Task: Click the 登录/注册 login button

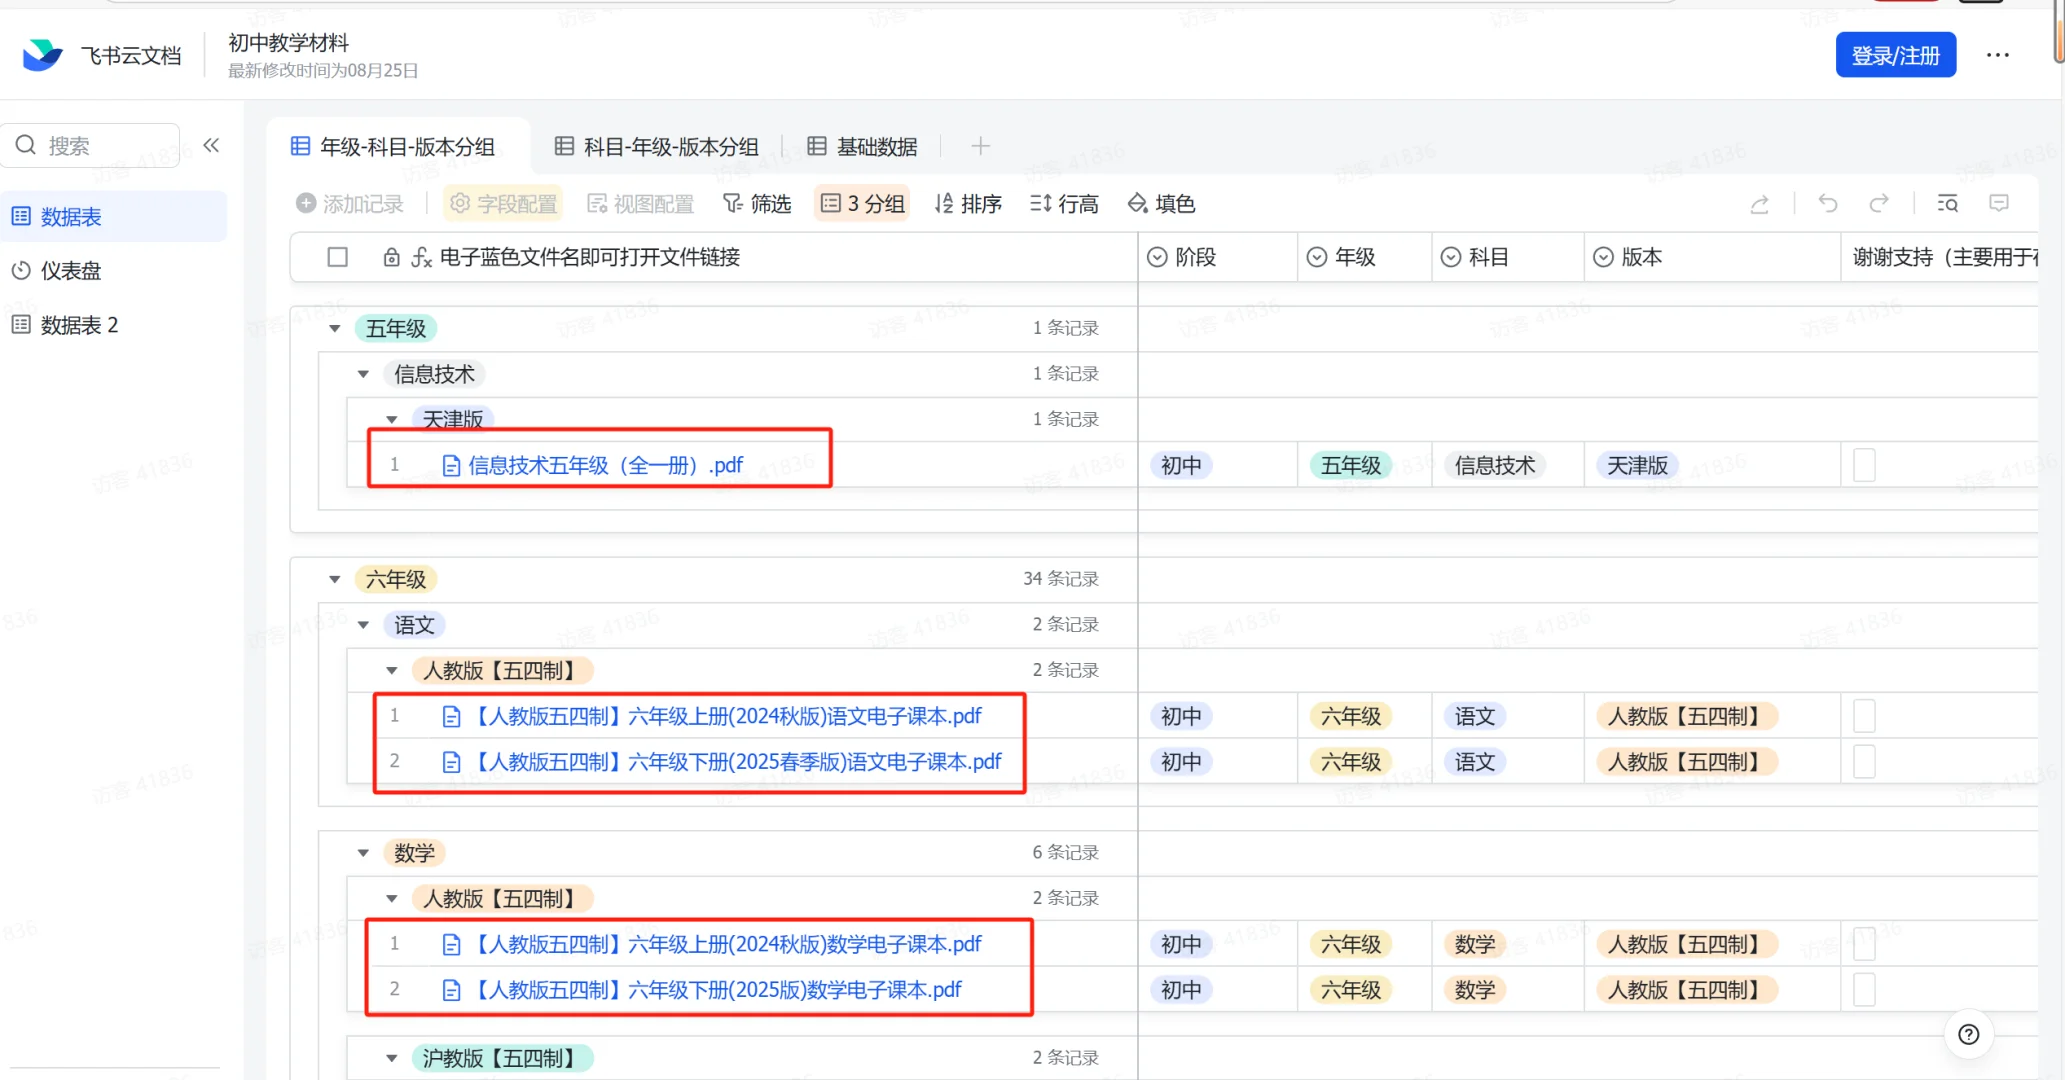Action: [1895, 55]
